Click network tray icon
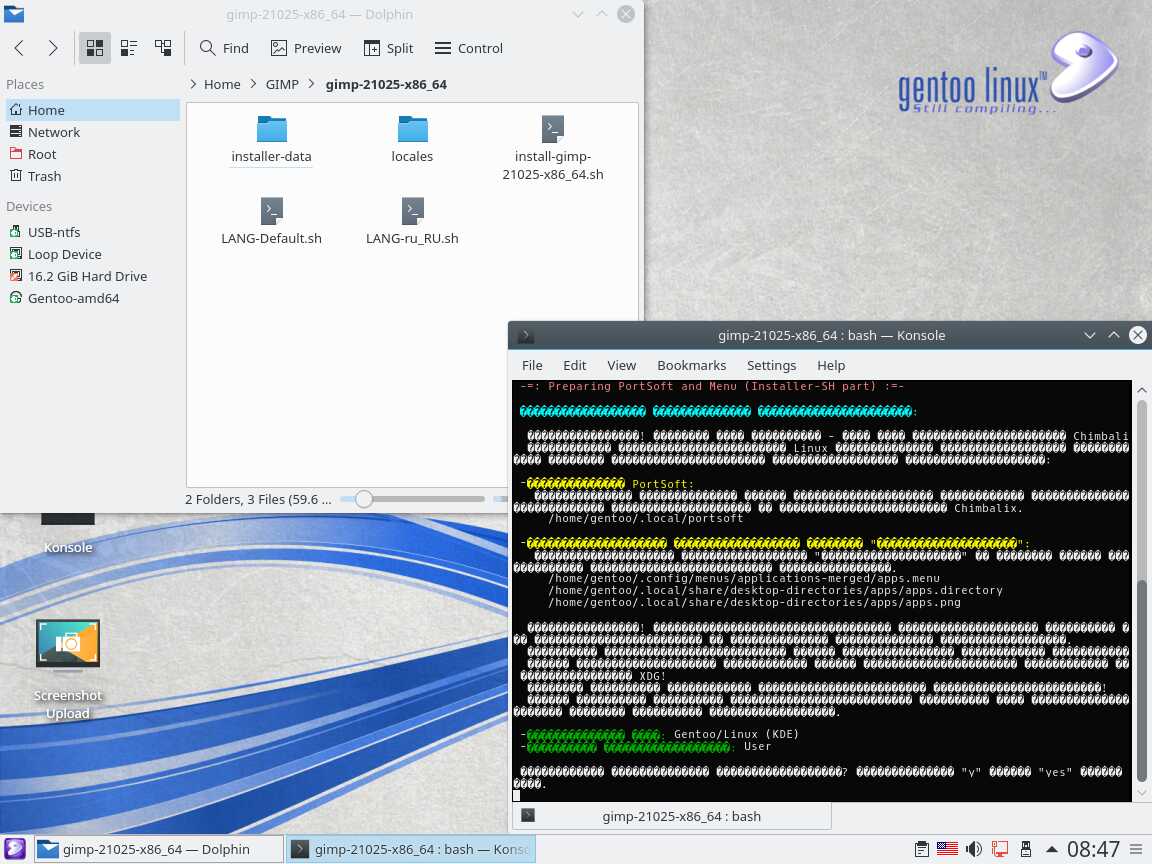This screenshot has width=1152, height=864. 1000,849
